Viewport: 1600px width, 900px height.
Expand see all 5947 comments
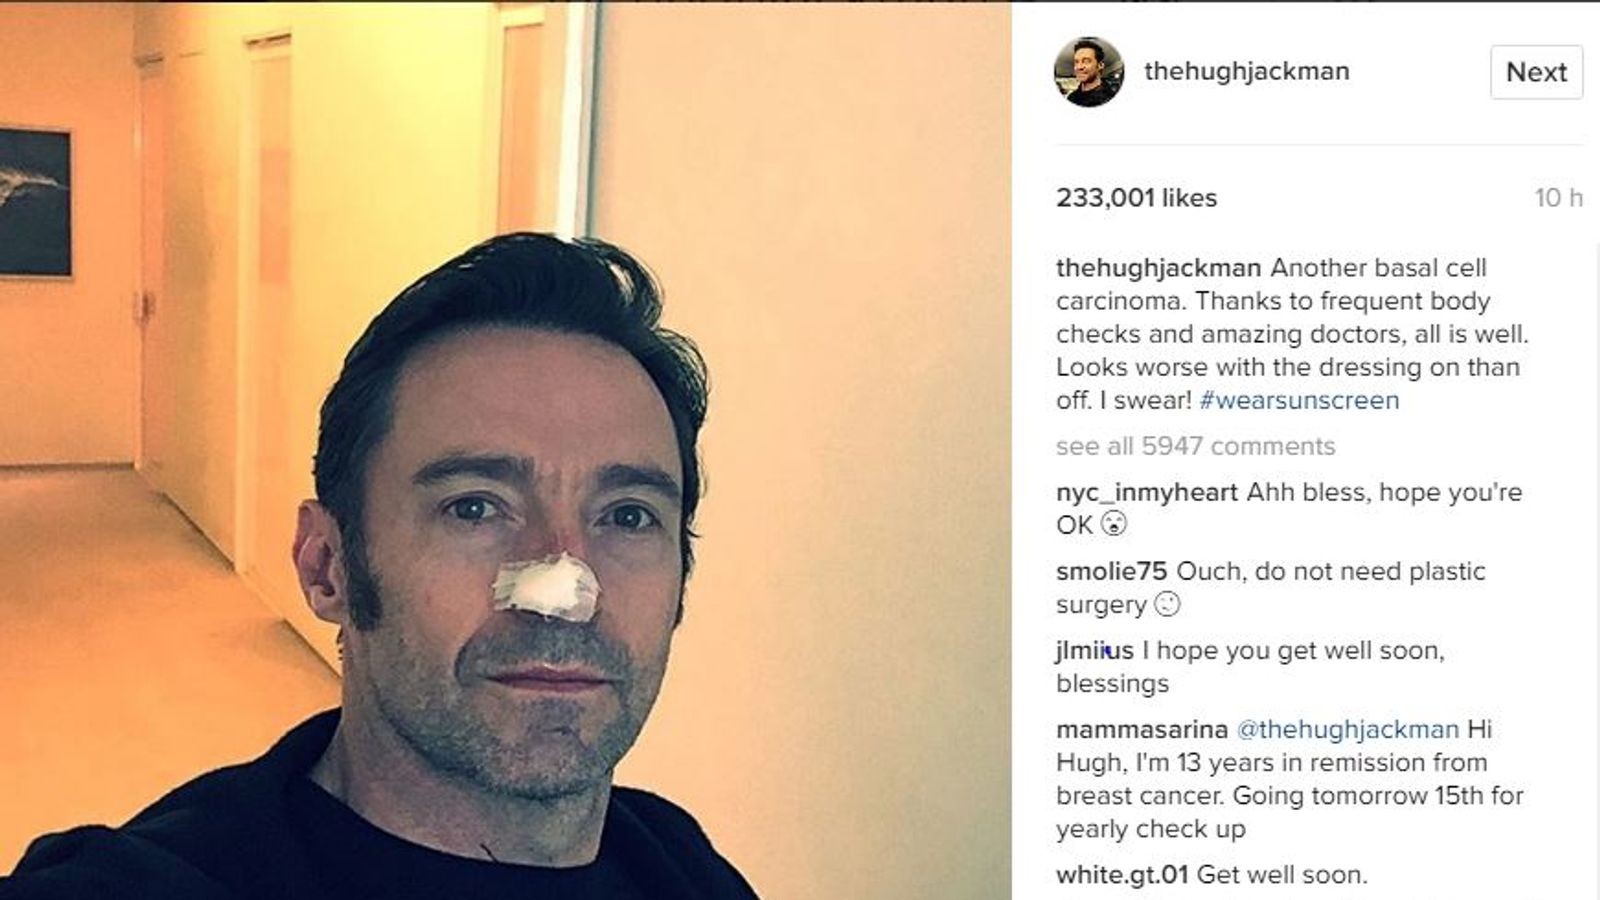[1195, 446]
